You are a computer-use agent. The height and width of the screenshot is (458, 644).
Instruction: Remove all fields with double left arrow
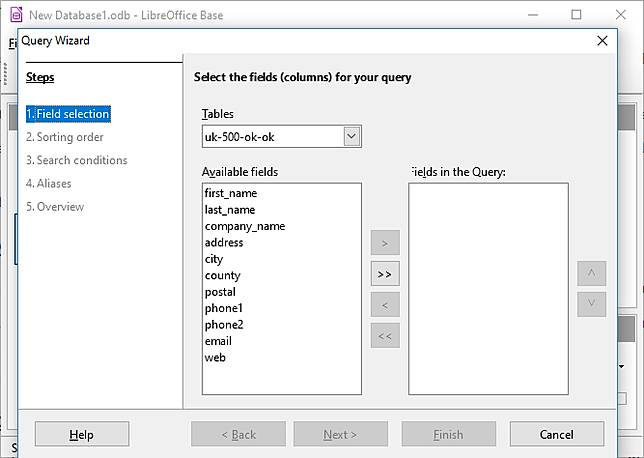click(x=385, y=336)
